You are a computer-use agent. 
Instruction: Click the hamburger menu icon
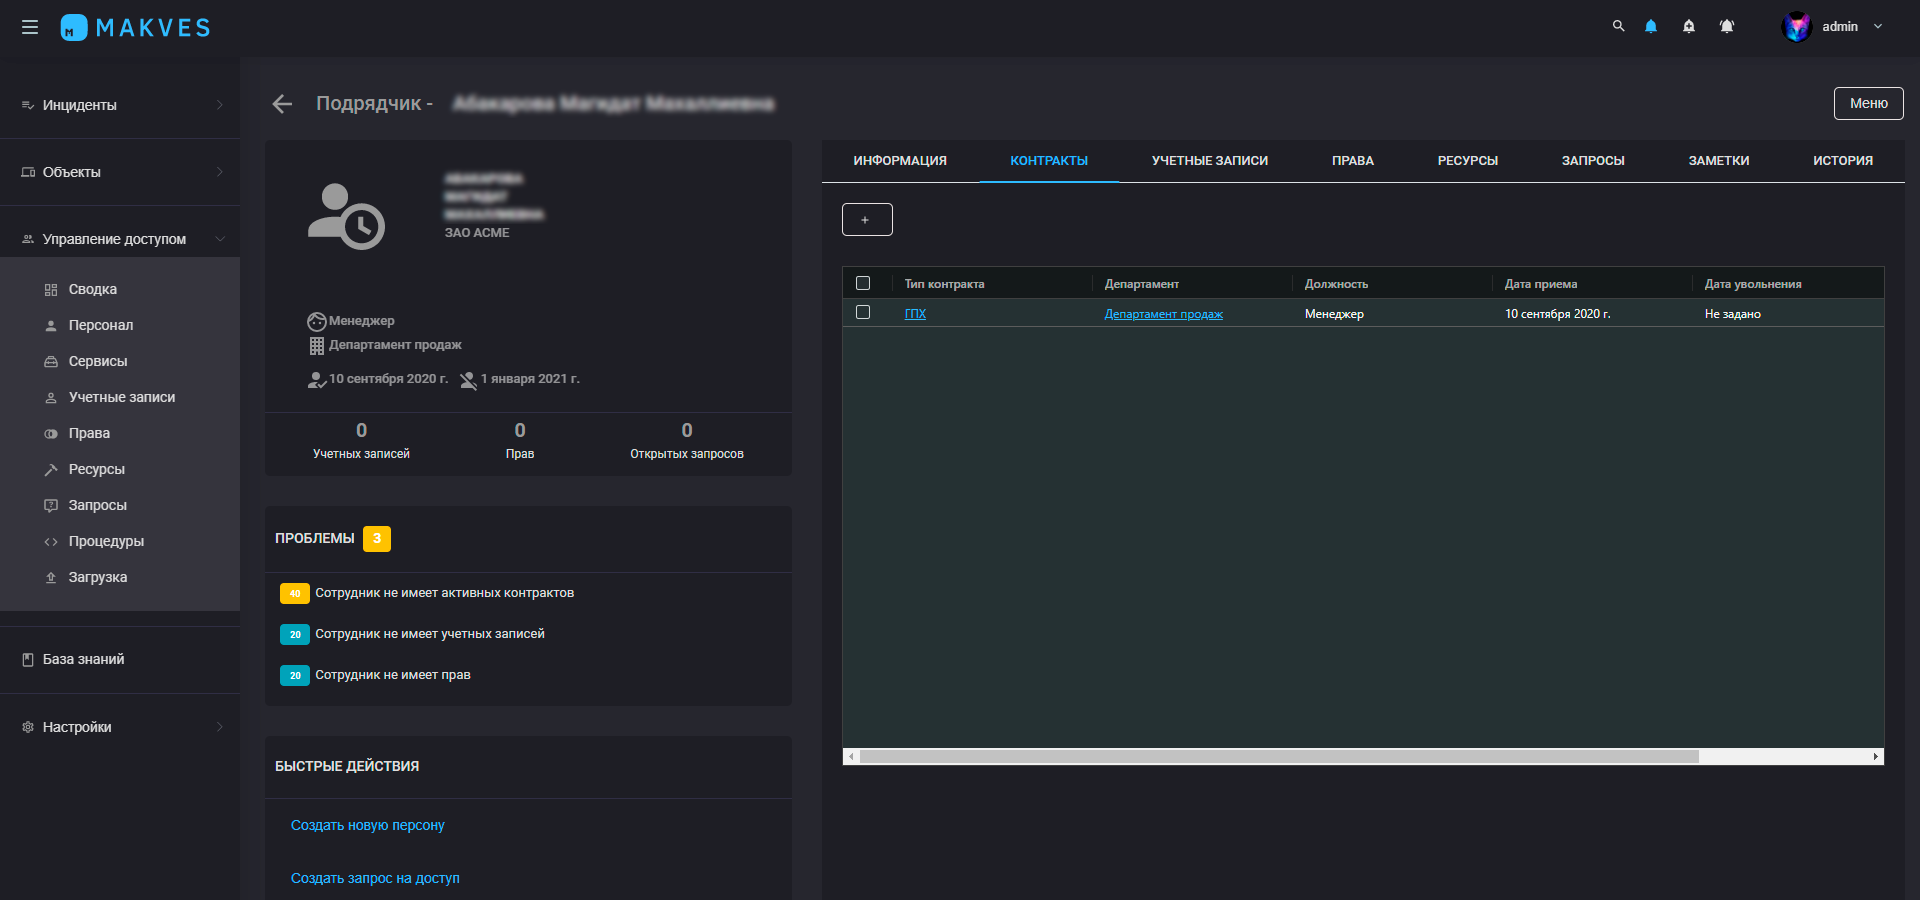[30, 27]
